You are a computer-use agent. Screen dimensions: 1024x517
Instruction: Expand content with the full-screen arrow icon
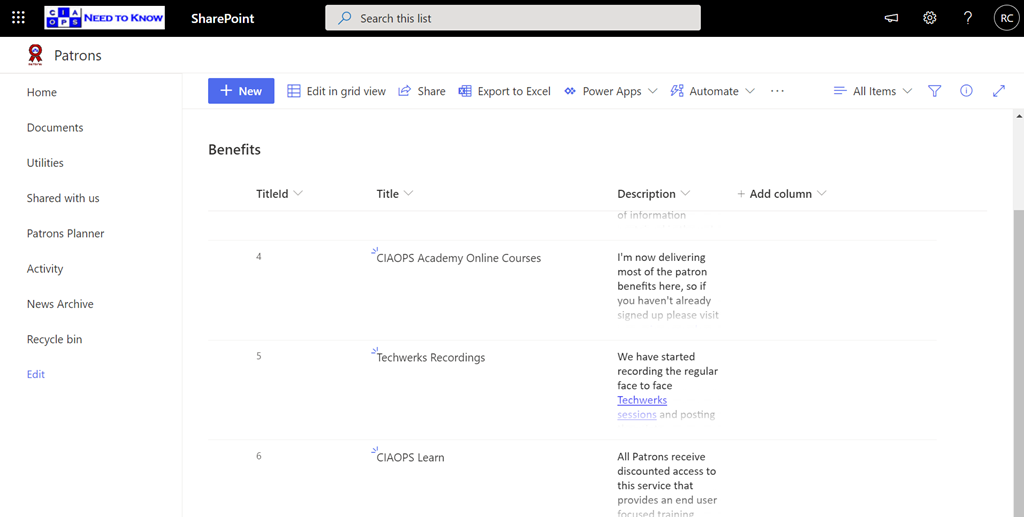pyautogui.click(x=998, y=91)
